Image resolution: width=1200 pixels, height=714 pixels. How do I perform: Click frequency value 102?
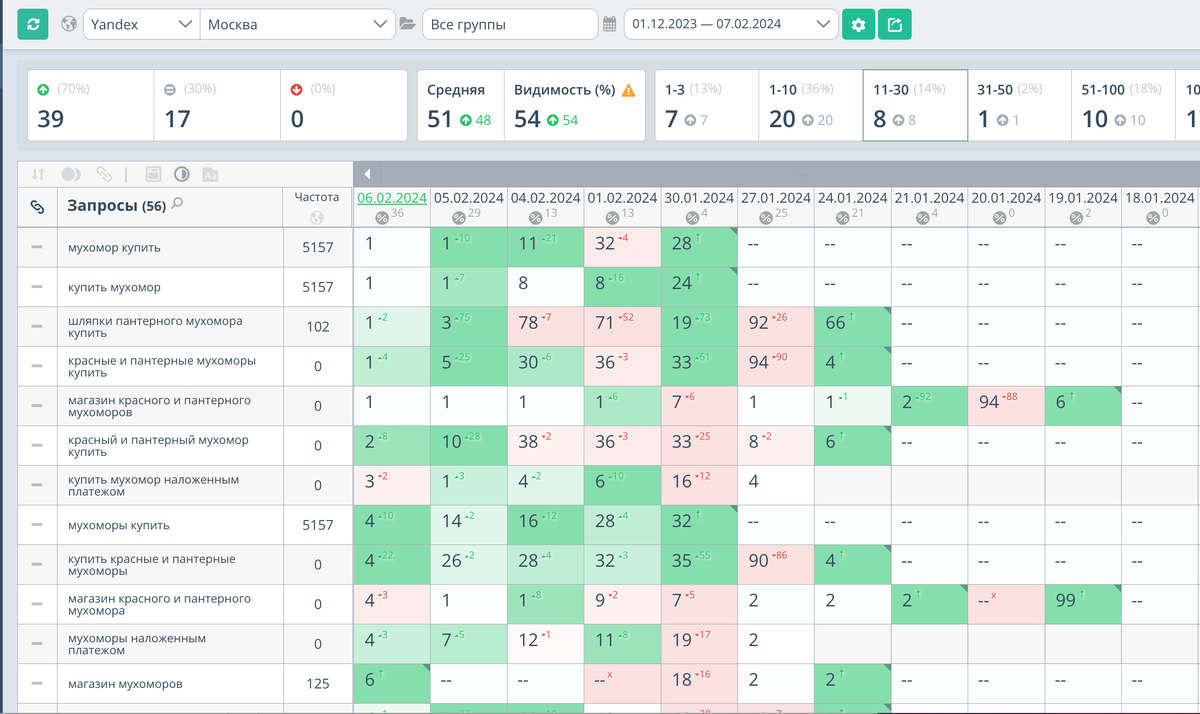(318, 327)
